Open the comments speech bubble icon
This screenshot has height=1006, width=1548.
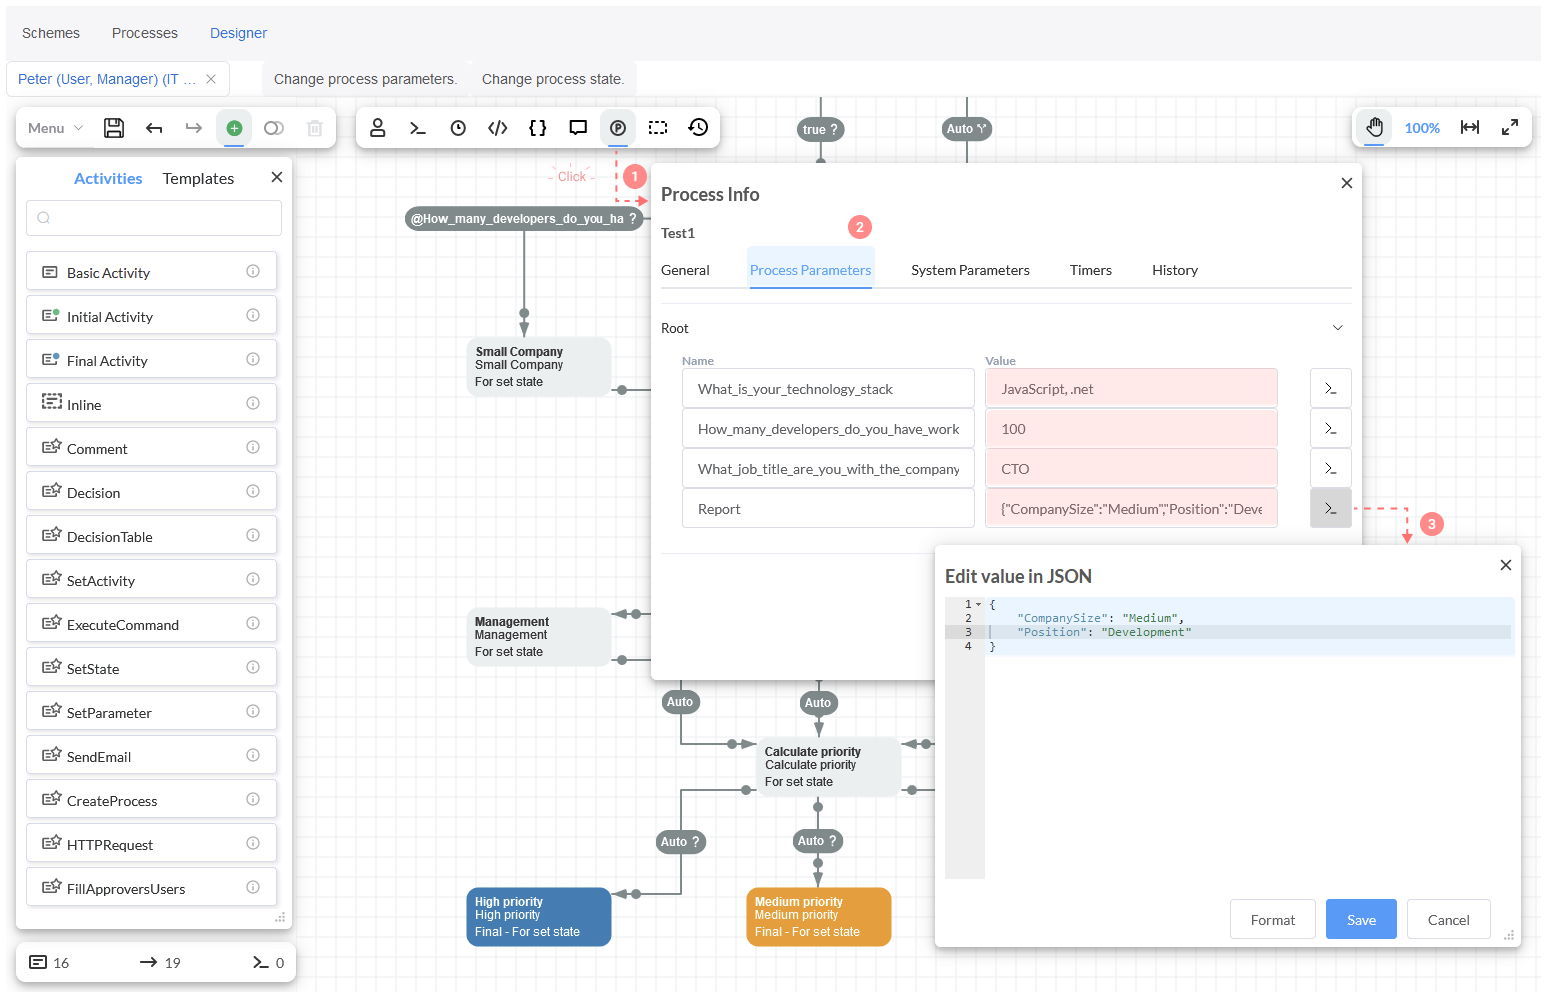click(x=578, y=128)
